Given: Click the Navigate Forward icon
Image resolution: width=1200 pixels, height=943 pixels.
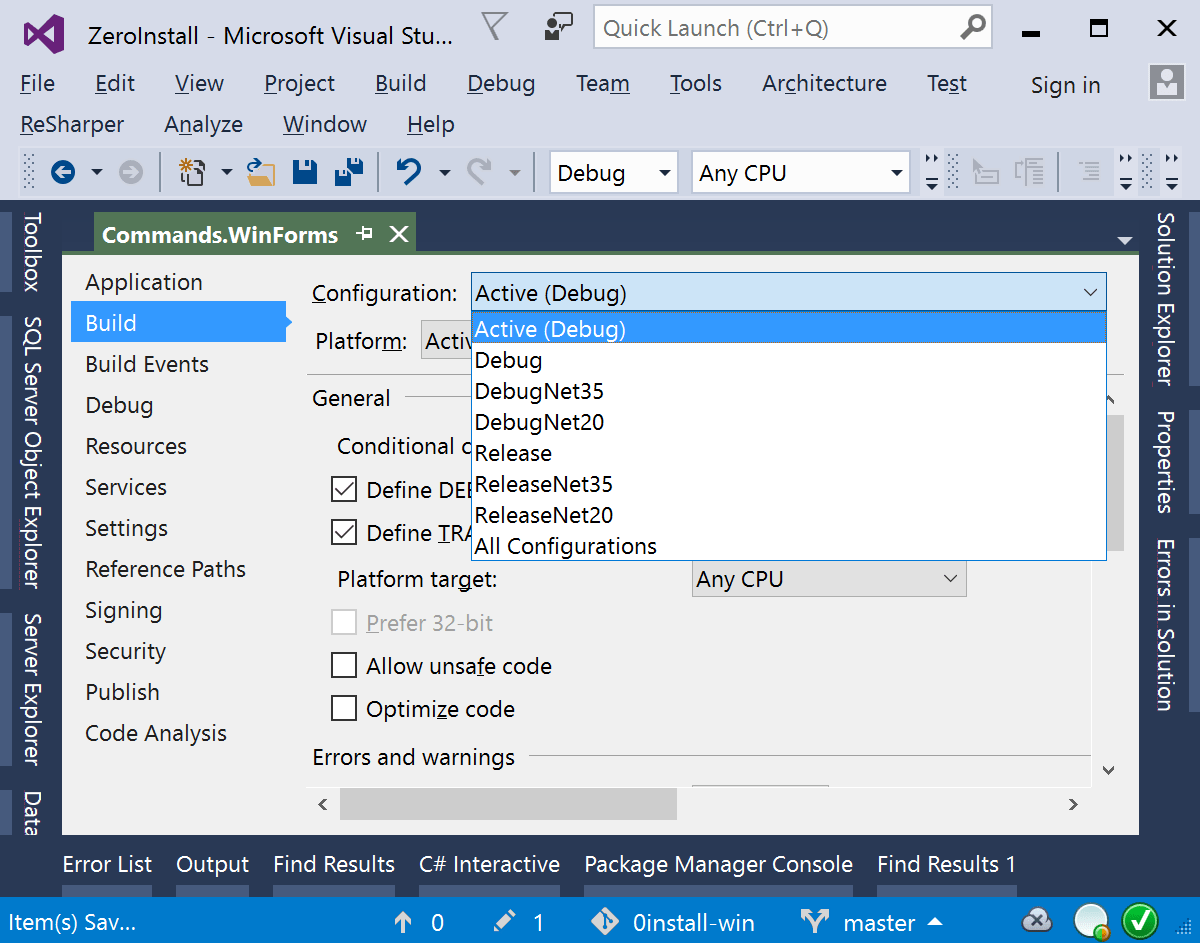Looking at the screenshot, I should click(x=131, y=173).
